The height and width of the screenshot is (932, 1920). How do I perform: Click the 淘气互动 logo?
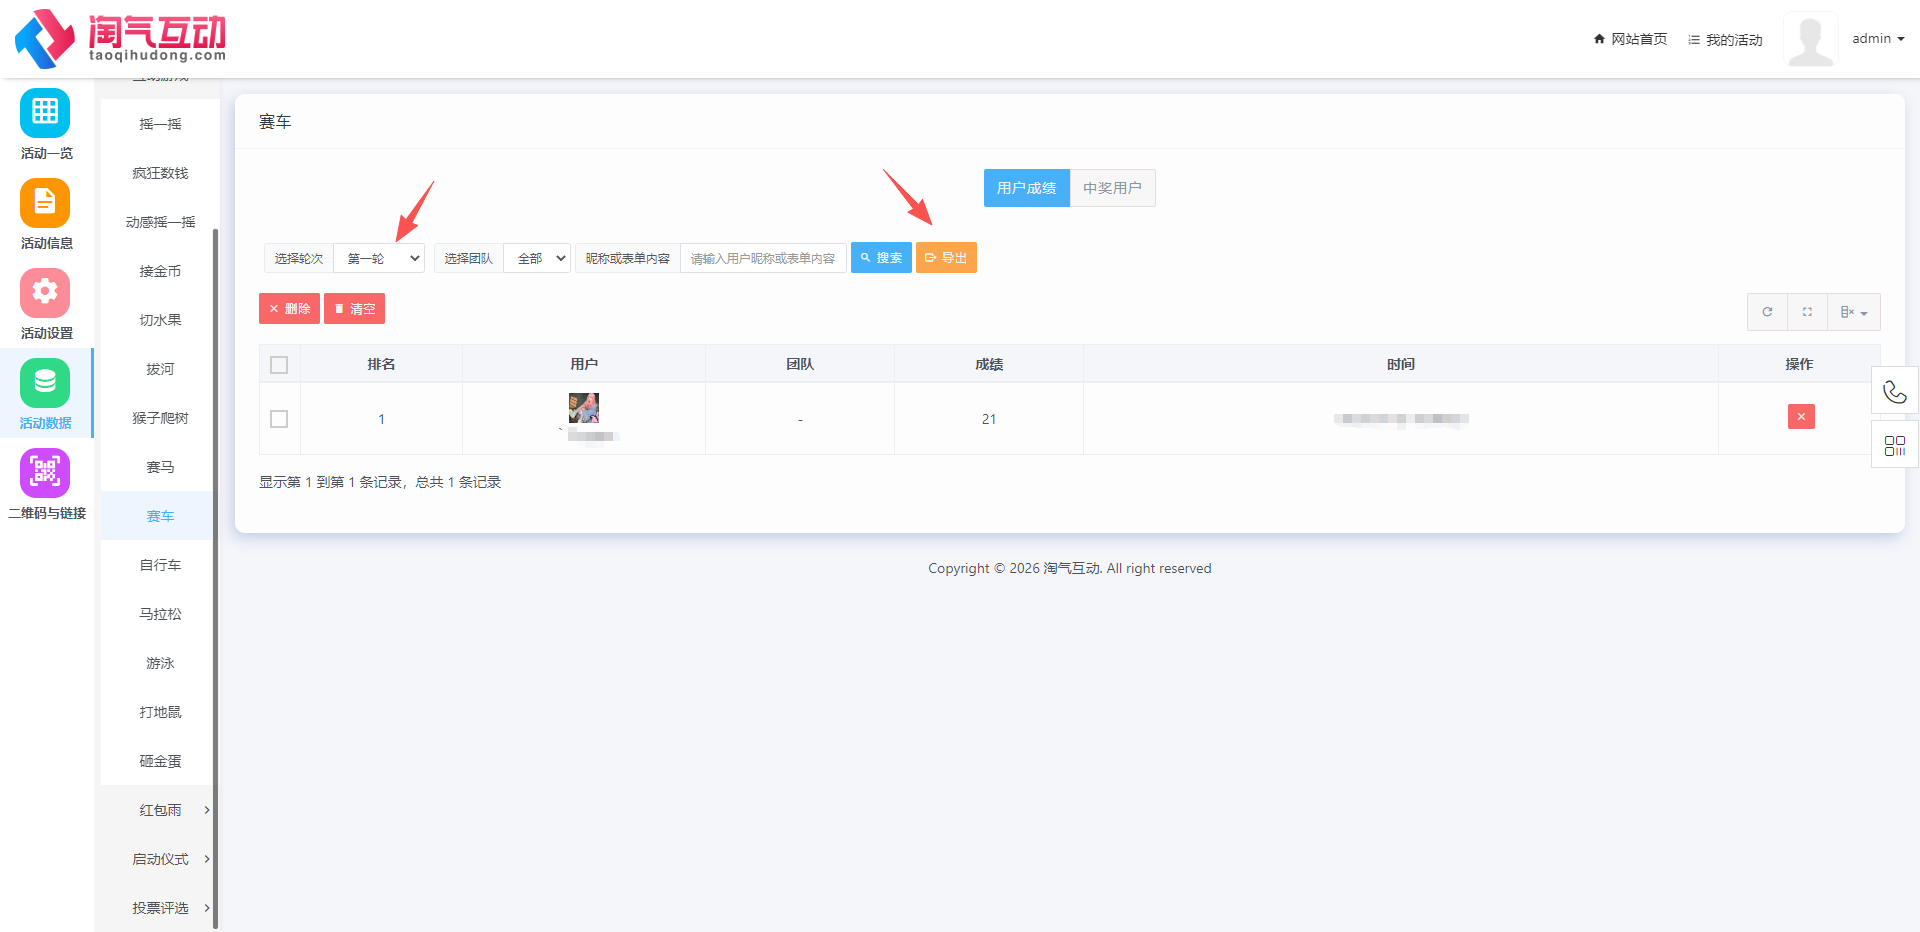pyautogui.click(x=120, y=39)
